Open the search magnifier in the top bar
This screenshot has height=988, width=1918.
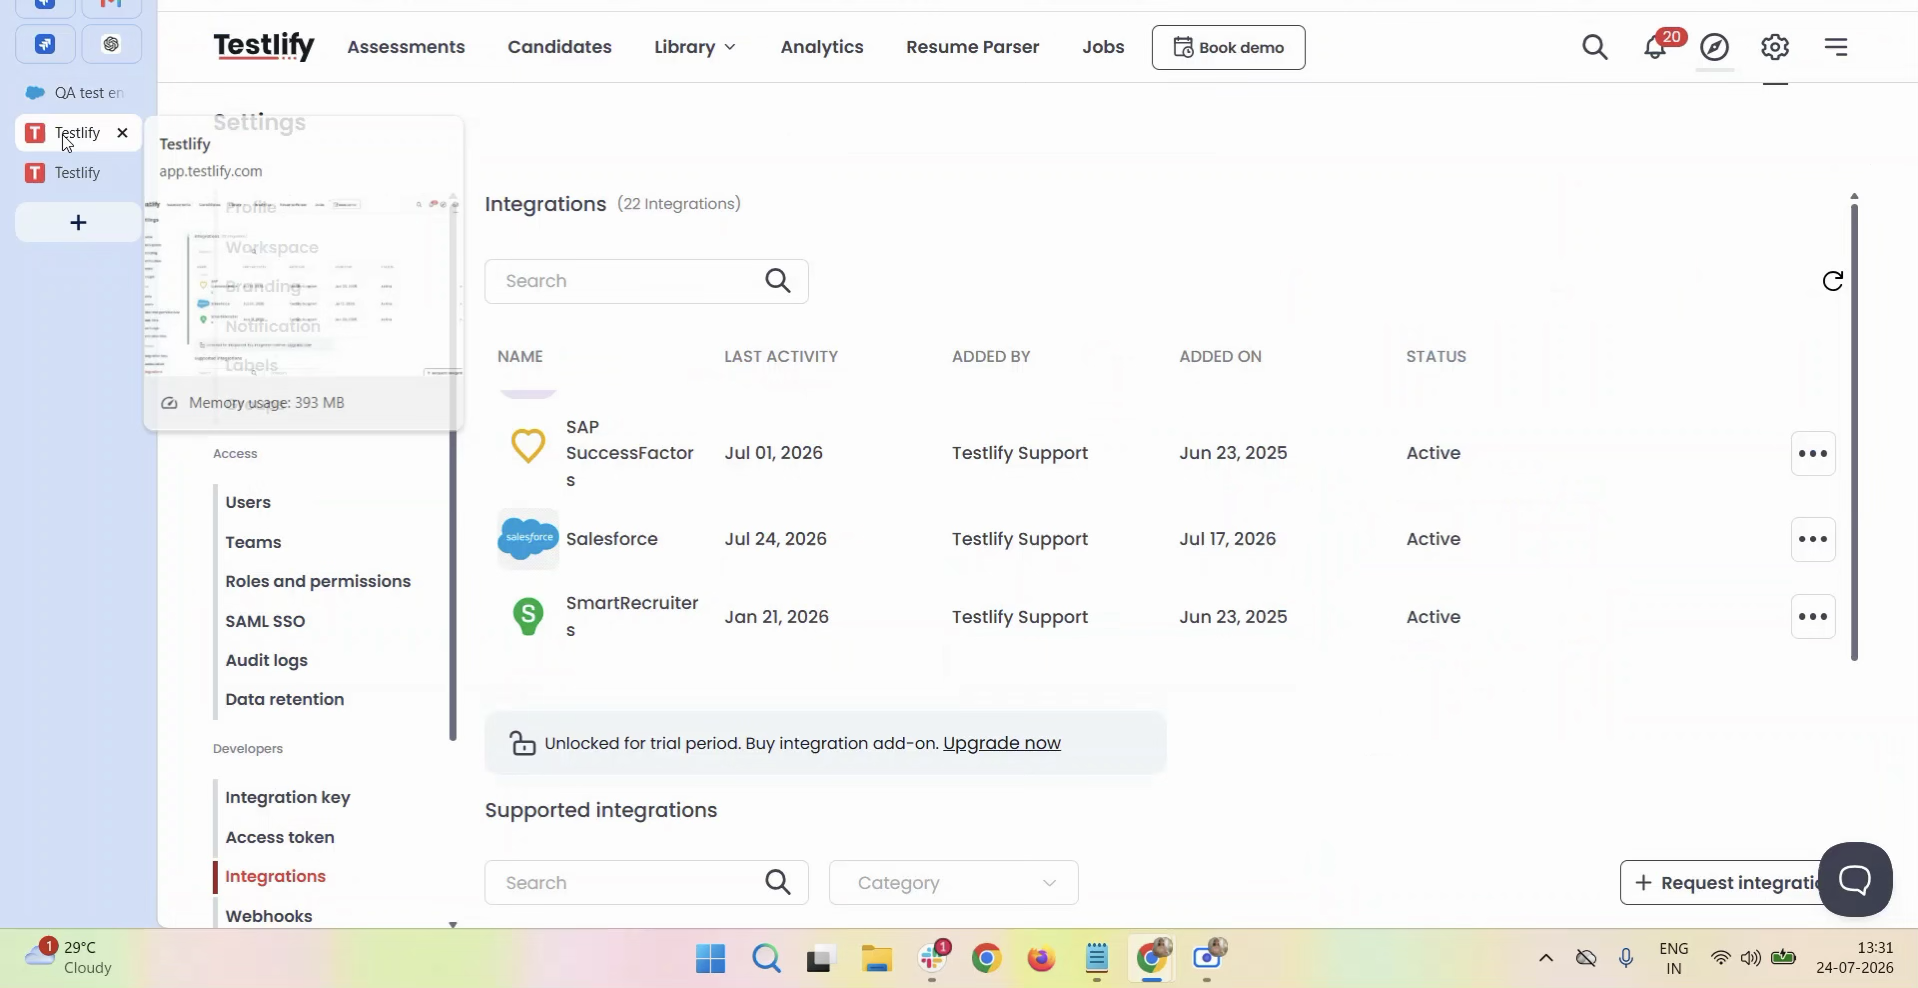(1595, 47)
